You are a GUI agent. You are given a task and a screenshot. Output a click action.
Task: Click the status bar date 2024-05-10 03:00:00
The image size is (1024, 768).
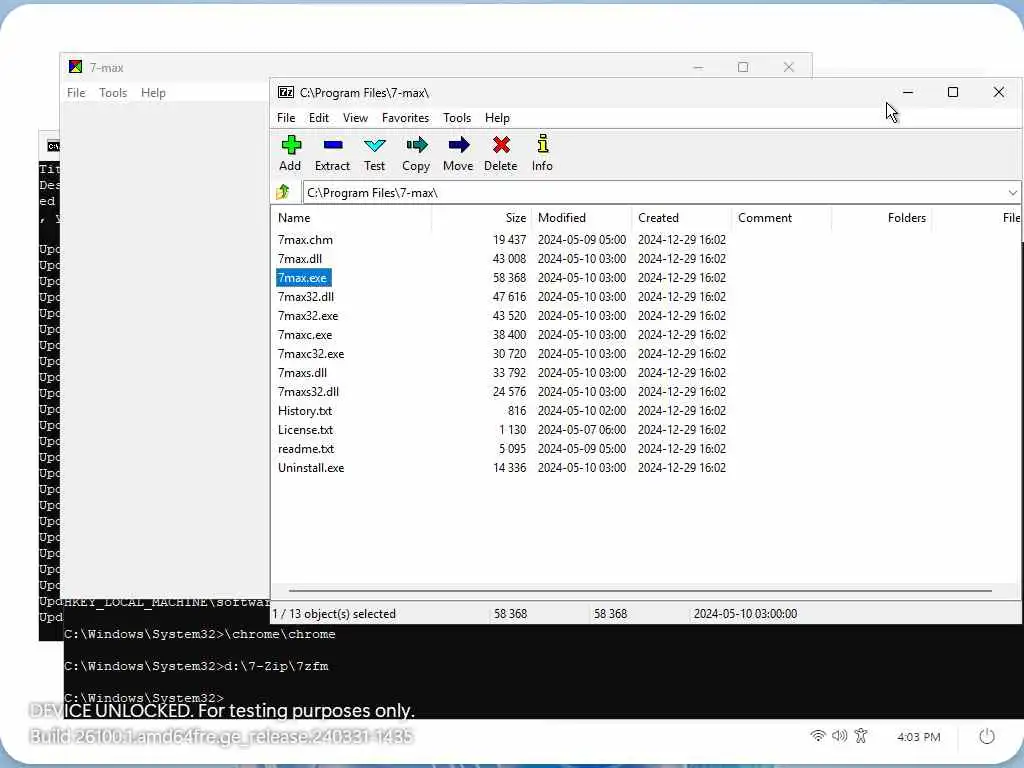(x=745, y=614)
